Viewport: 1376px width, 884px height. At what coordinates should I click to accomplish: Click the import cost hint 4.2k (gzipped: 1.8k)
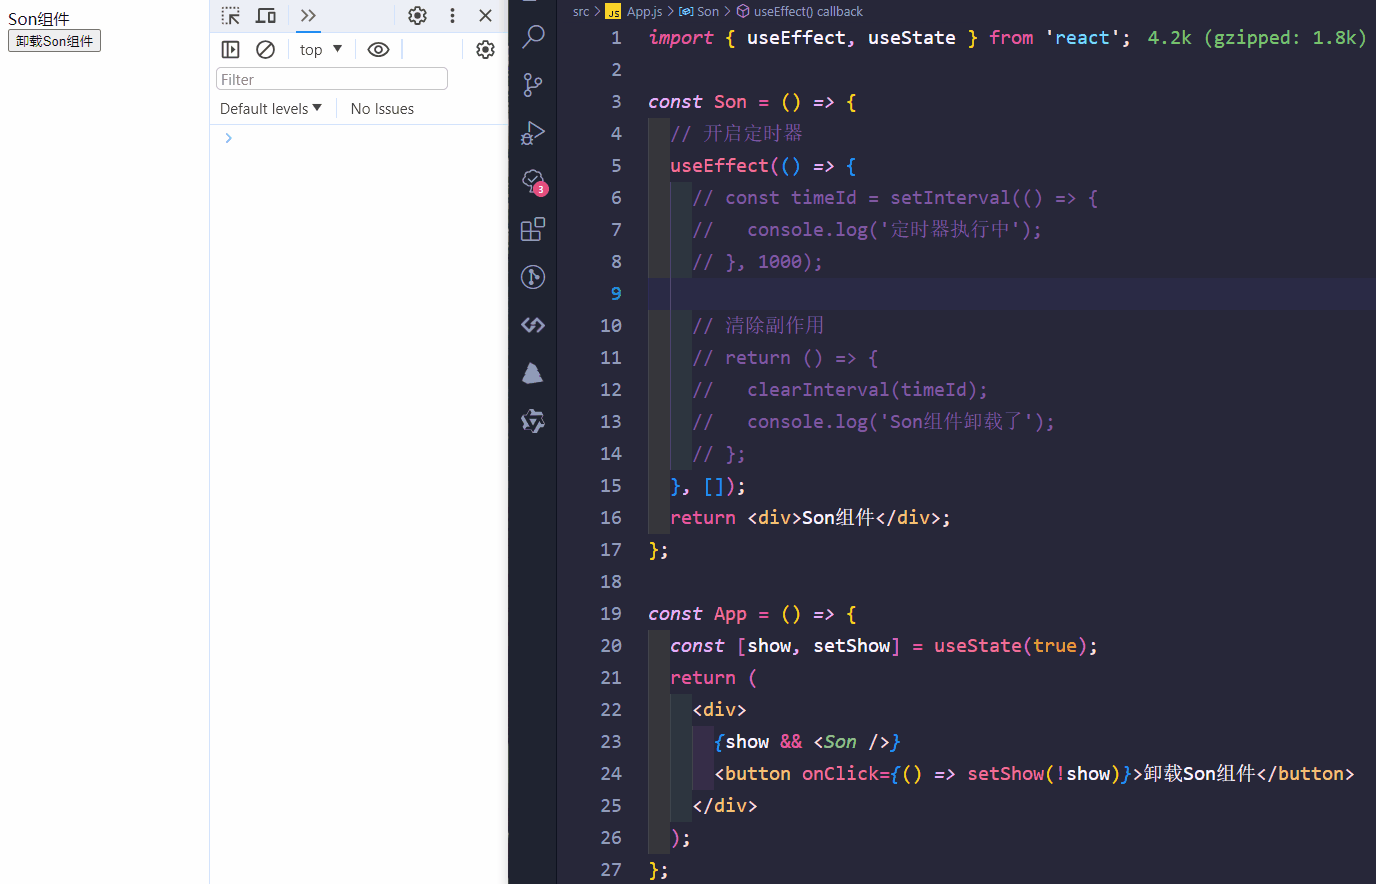coord(1257,38)
